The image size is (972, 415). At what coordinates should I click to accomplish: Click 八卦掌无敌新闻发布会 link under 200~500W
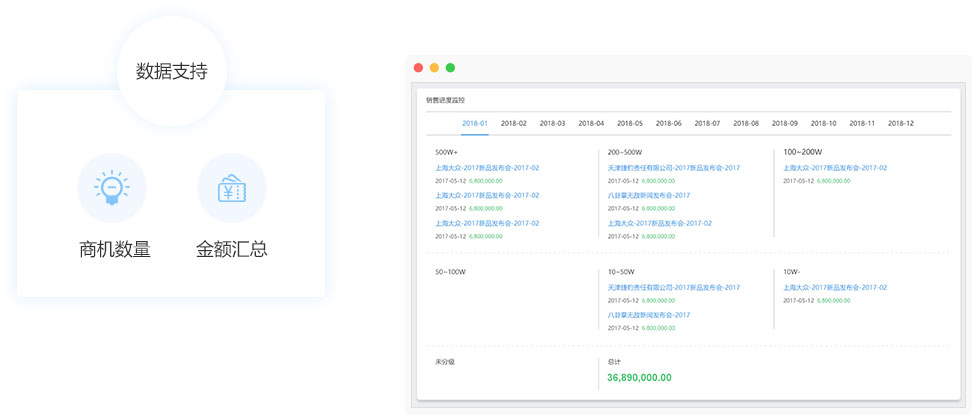coord(649,195)
